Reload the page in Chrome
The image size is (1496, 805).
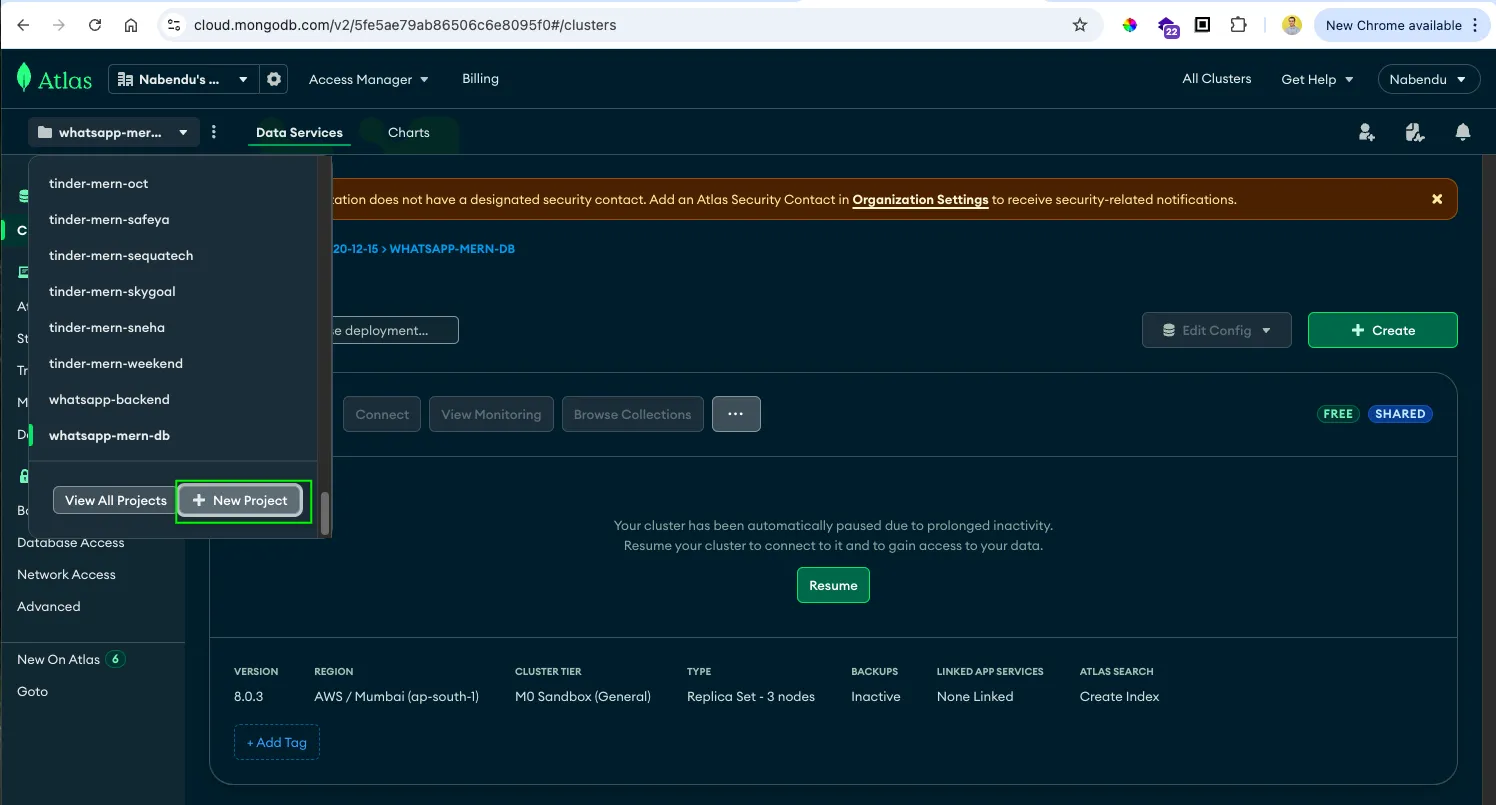95,25
